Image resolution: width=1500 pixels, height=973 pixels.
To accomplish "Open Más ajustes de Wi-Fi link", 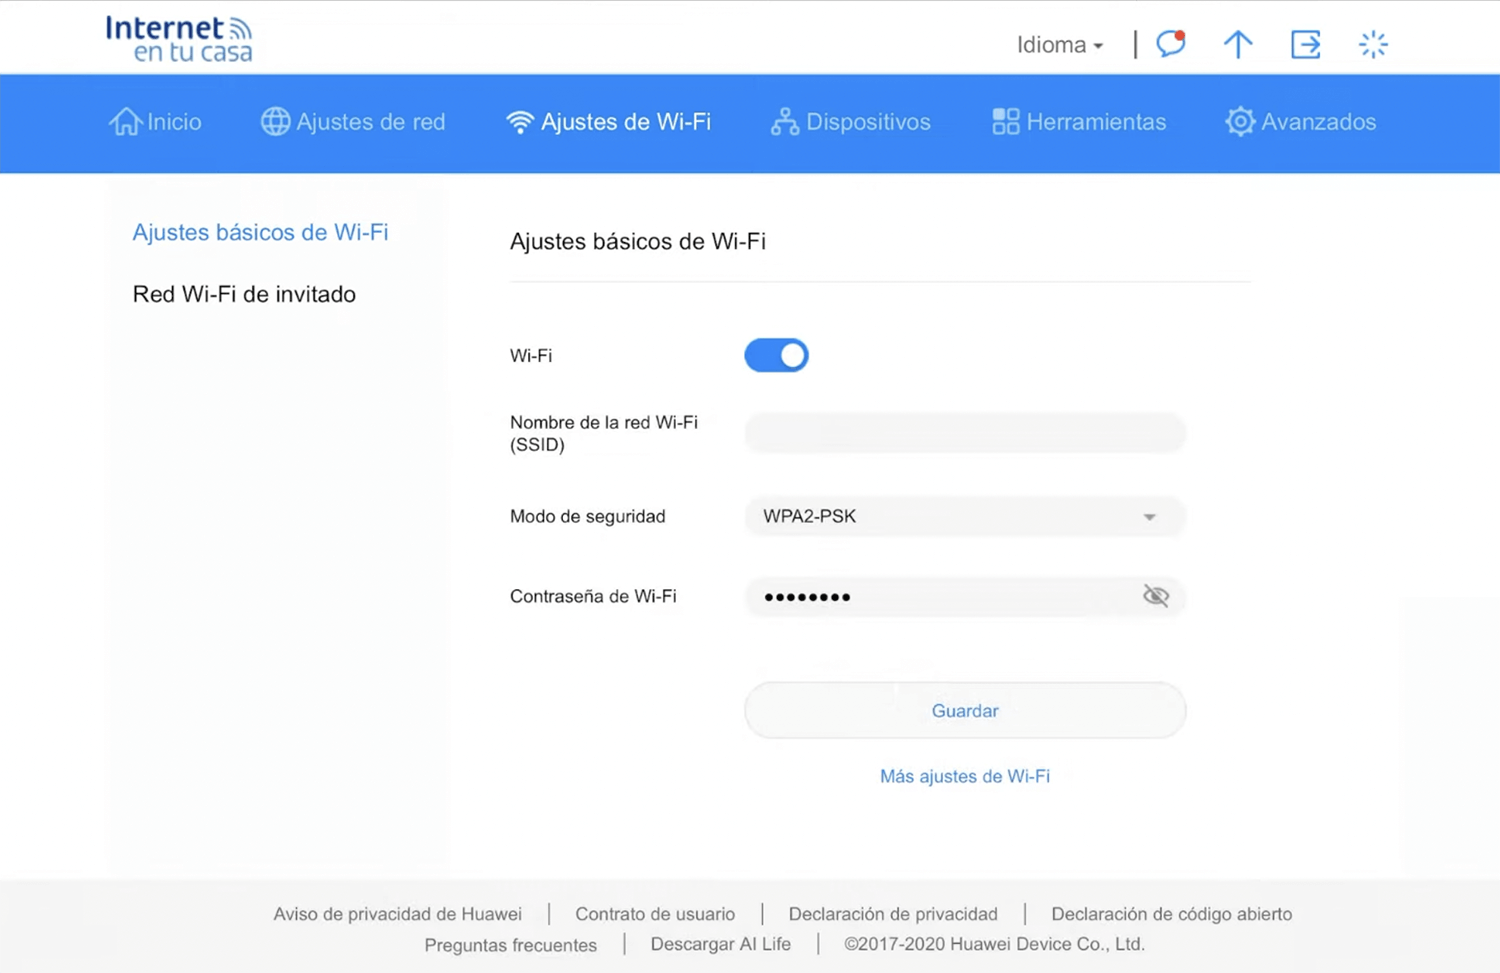I will (964, 776).
